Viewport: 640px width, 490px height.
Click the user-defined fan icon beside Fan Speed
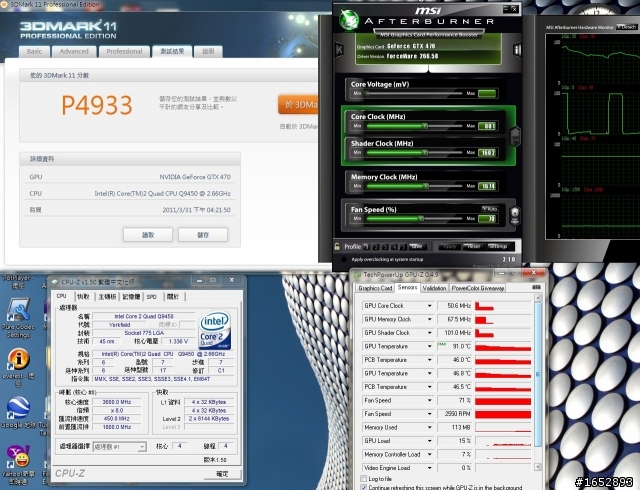click(x=515, y=215)
